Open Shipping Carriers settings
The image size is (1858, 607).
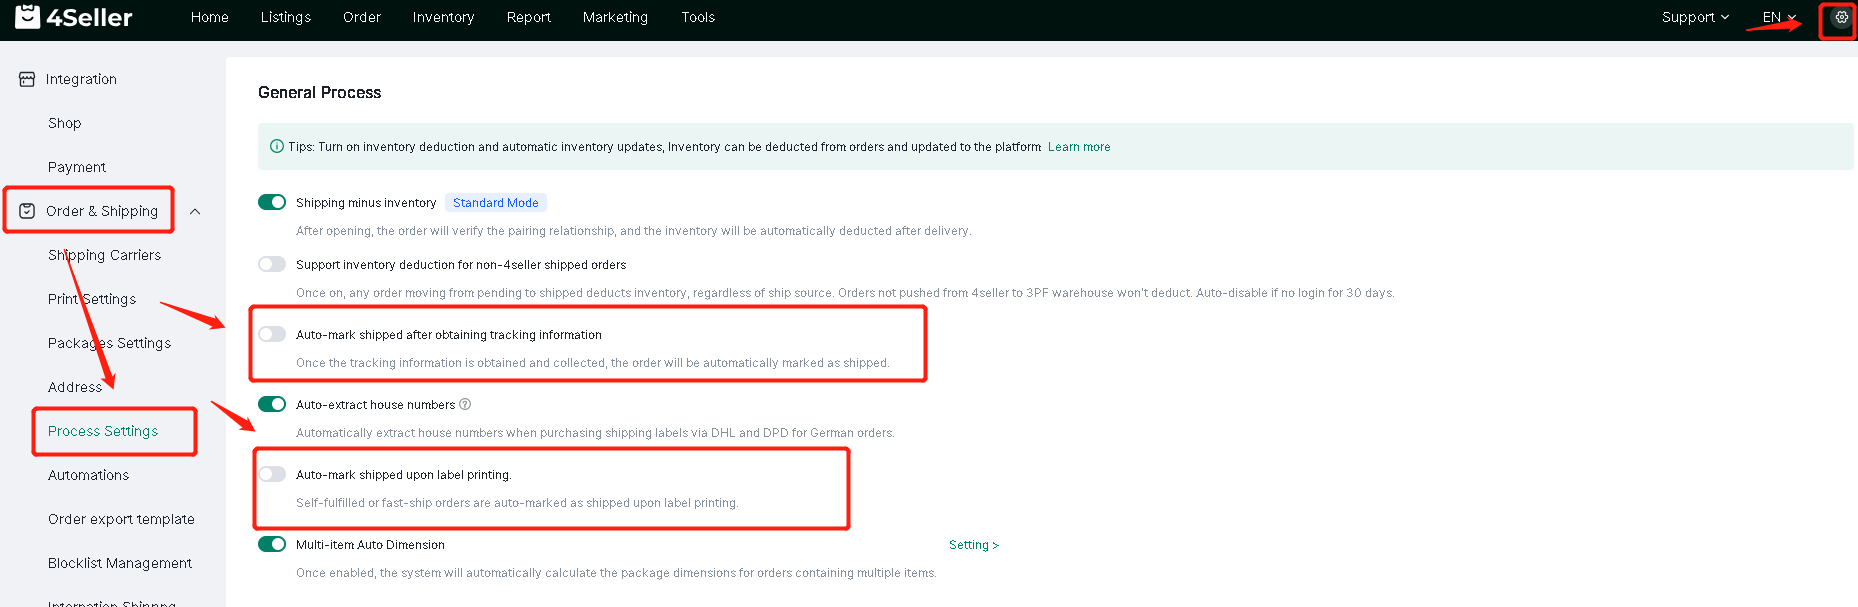[x=104, y=255]
